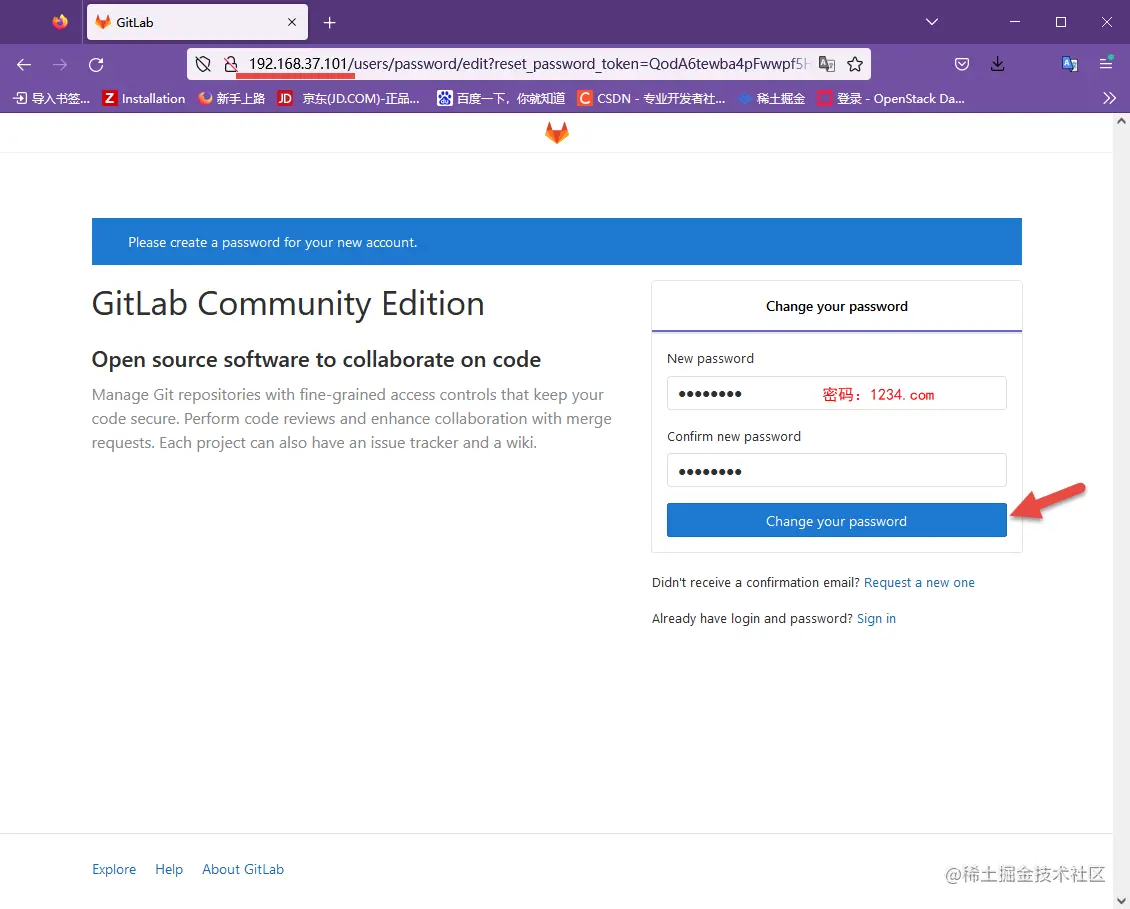
Task: Open the Pocket save icon
Action: click(962, 64)
